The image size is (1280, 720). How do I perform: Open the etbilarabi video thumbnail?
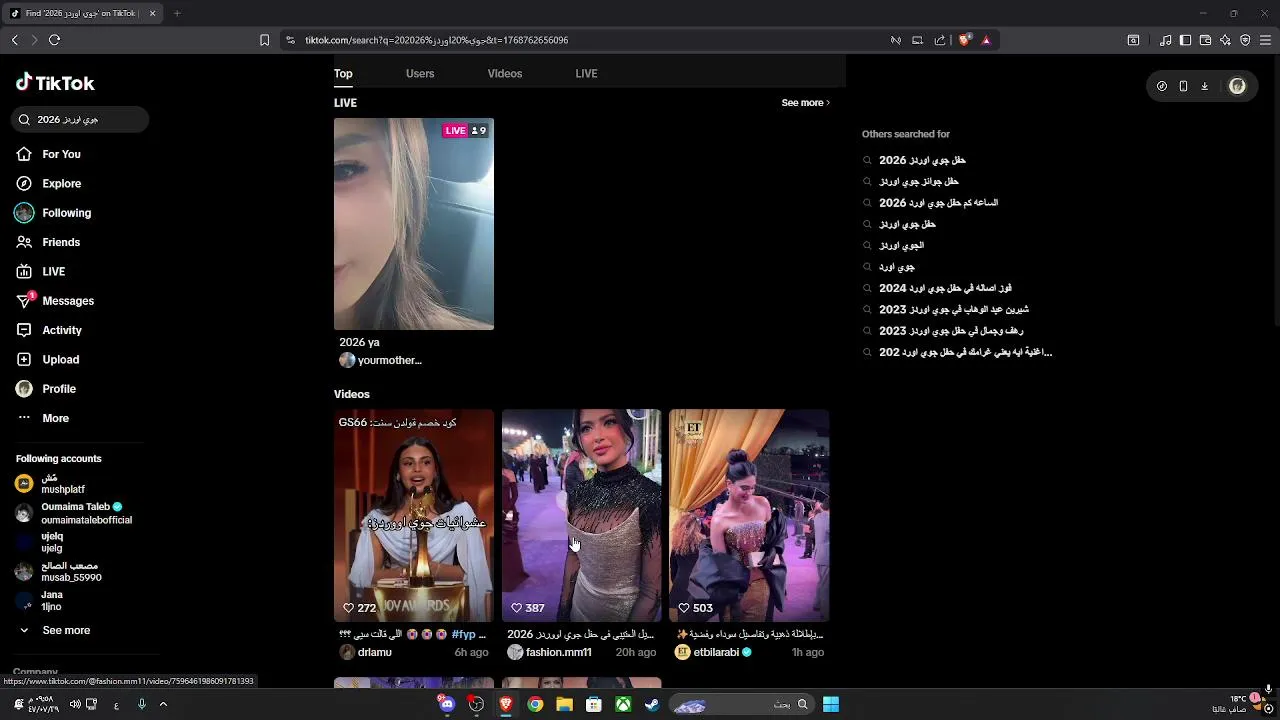[749, 515]
